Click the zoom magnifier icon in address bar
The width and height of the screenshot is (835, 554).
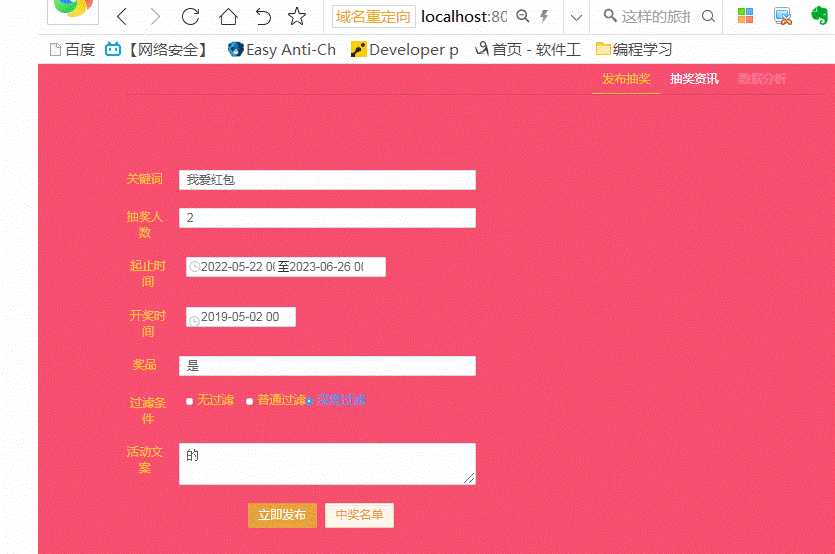523,16
